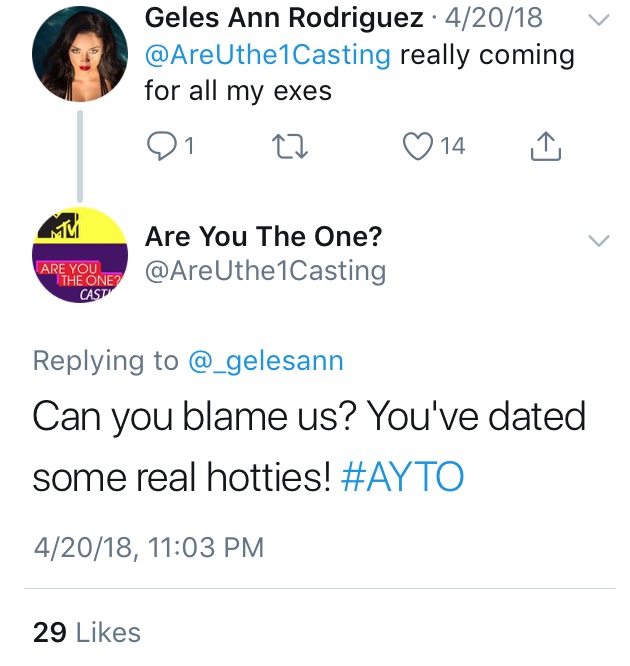Screen dimensions: 630x666
Task: Open the Are You The One? display name
Action: pos(263,236)
